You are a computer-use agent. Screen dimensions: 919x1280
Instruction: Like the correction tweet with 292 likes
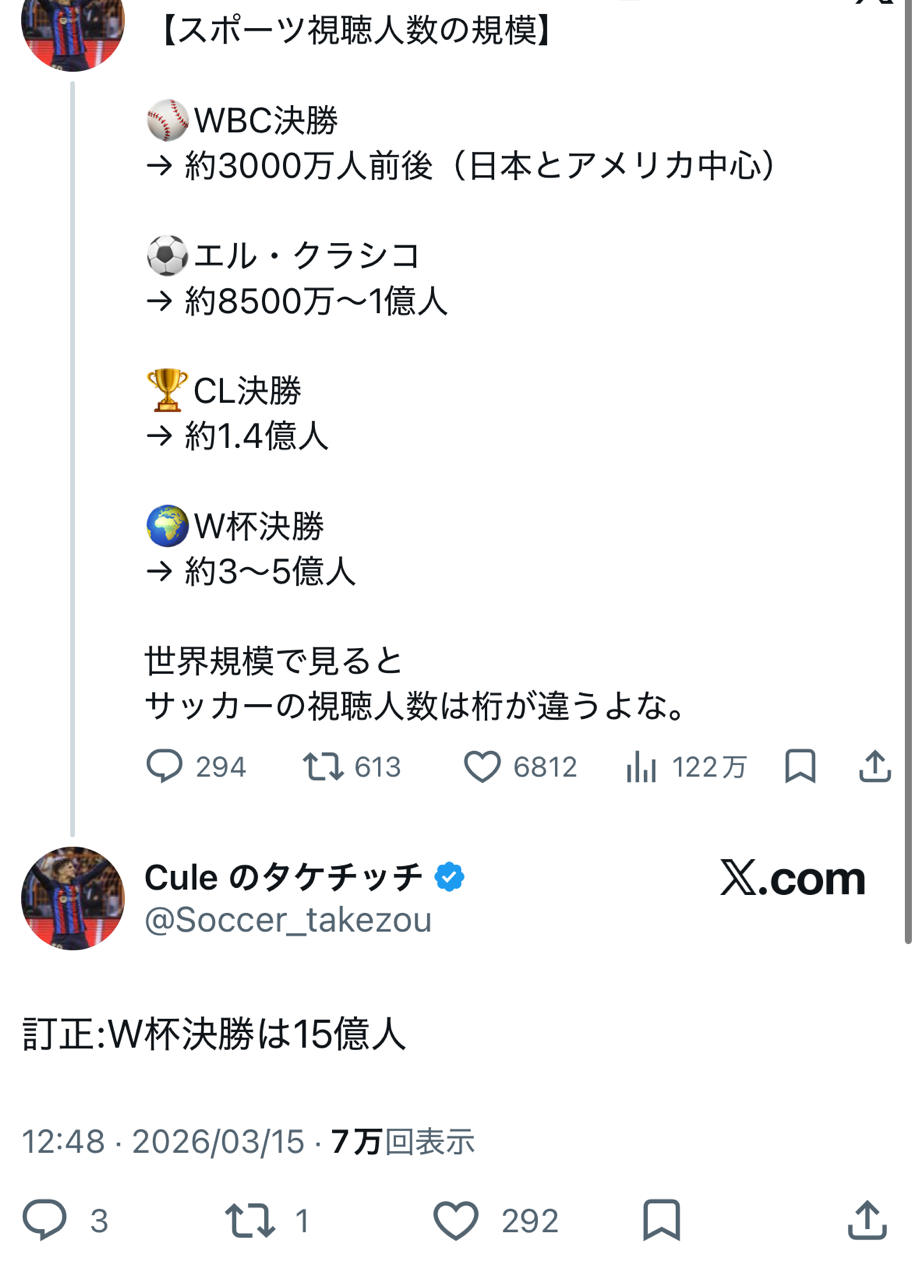click(x=456, y=1221)
